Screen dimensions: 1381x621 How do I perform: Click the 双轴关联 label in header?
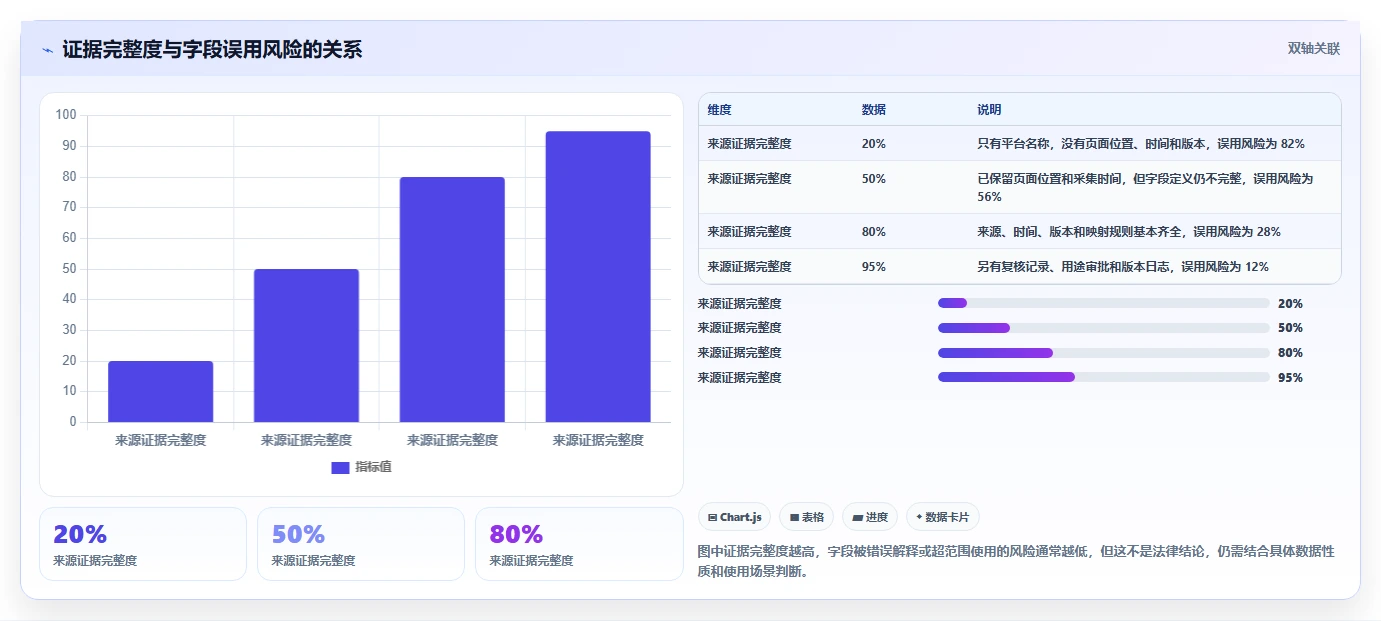tap(1313, 48)
